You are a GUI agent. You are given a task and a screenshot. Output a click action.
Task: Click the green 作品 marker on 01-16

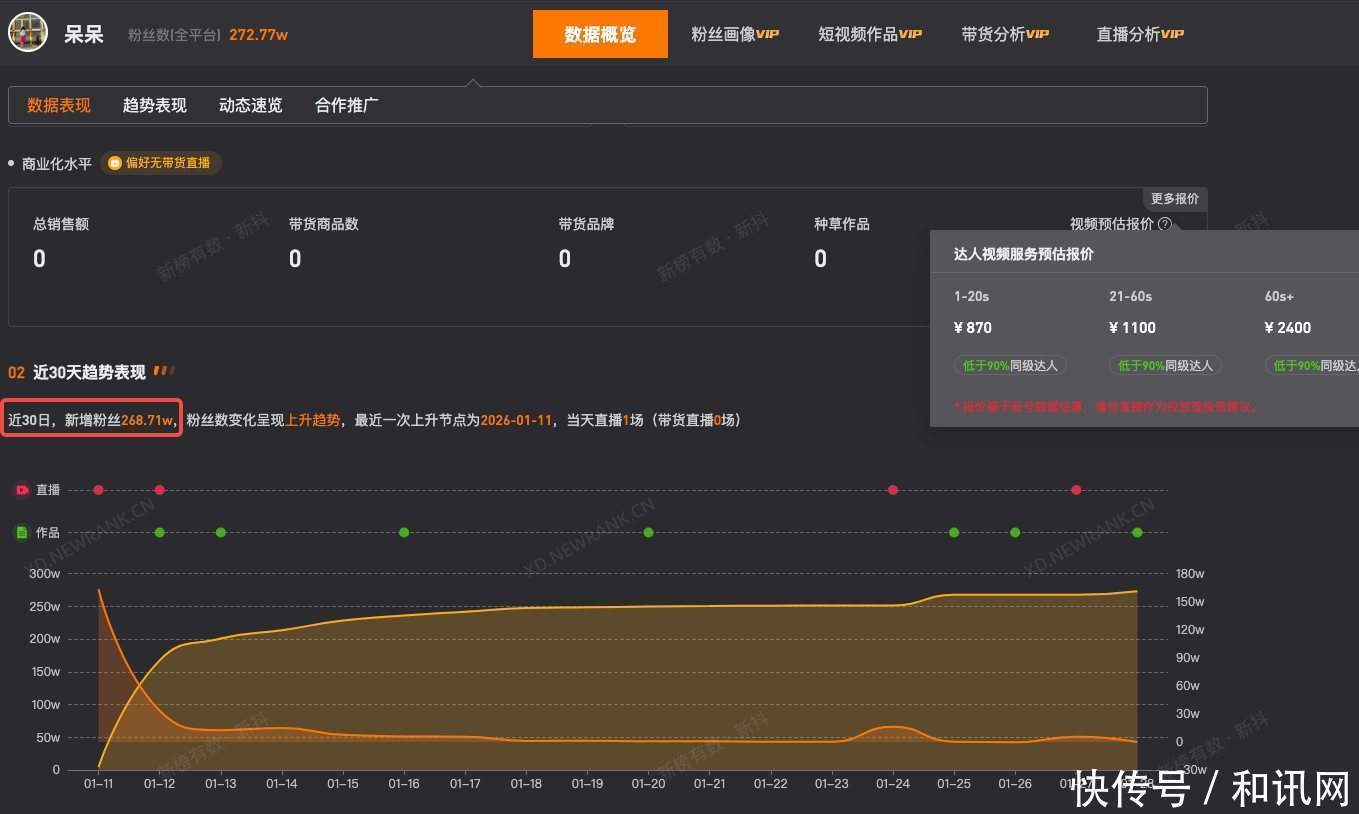point(404,532)
